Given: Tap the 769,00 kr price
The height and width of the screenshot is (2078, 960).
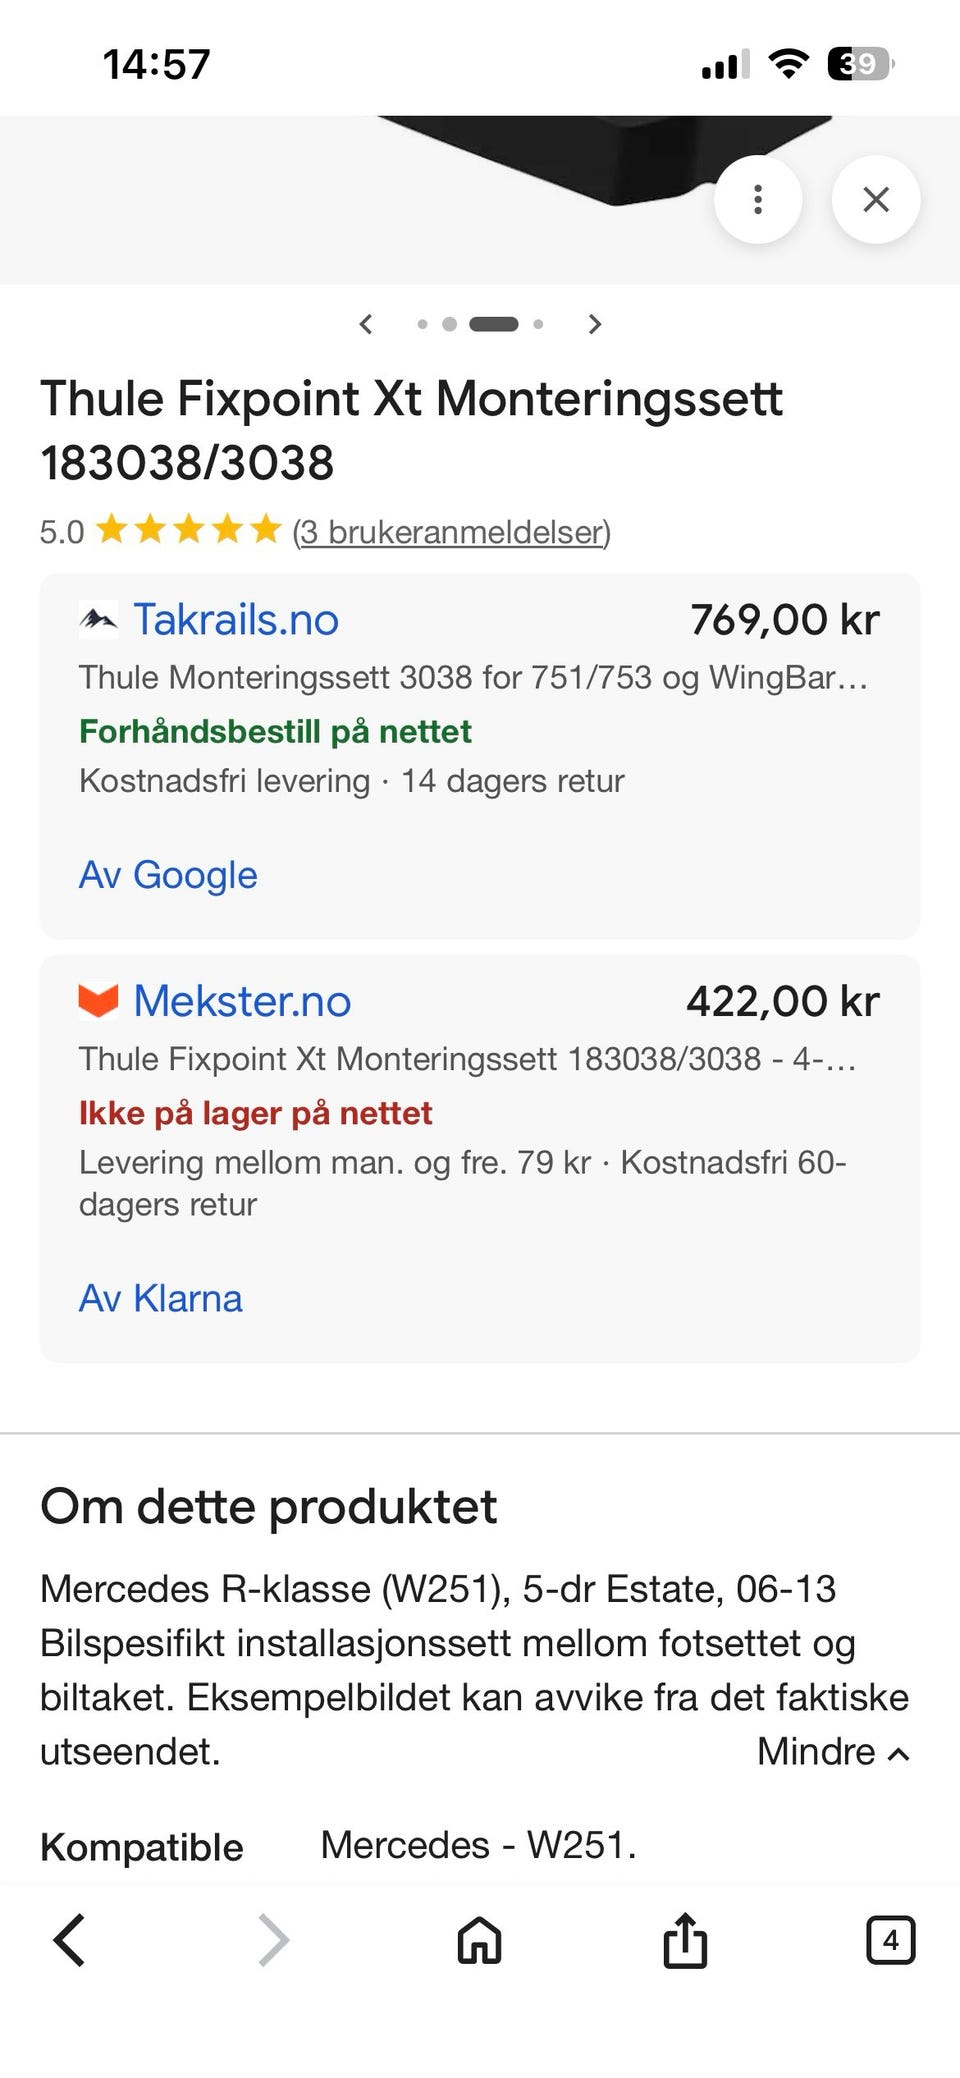Looking at the screenshot, I should click(x=785, y=619).
